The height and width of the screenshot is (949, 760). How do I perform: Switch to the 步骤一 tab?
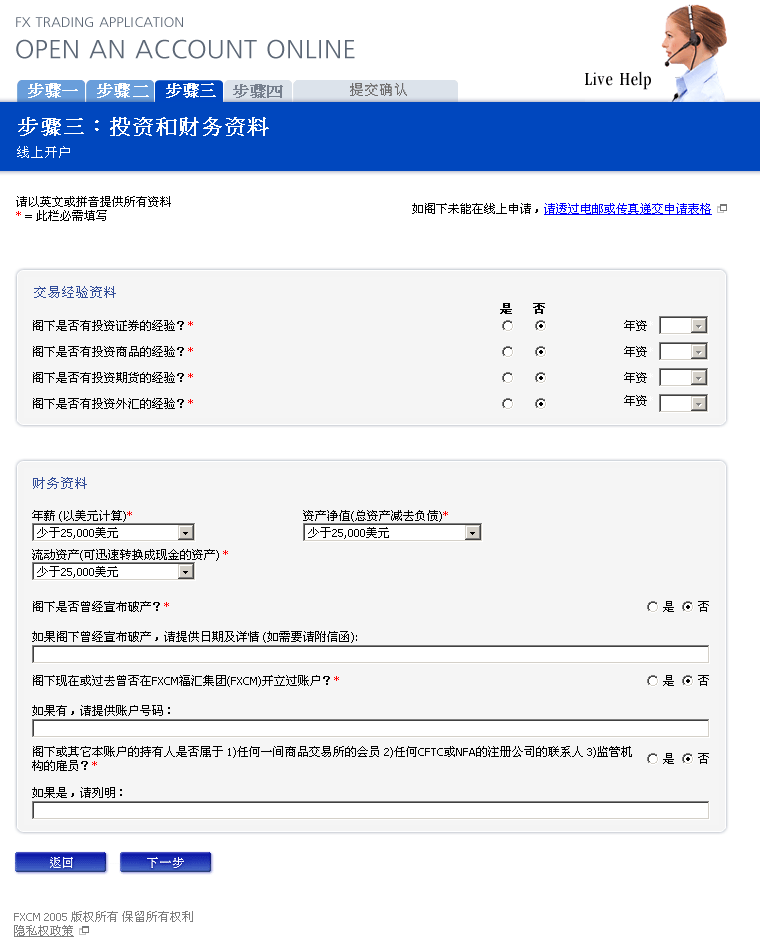pyautogui.click(x=51, y=91)
